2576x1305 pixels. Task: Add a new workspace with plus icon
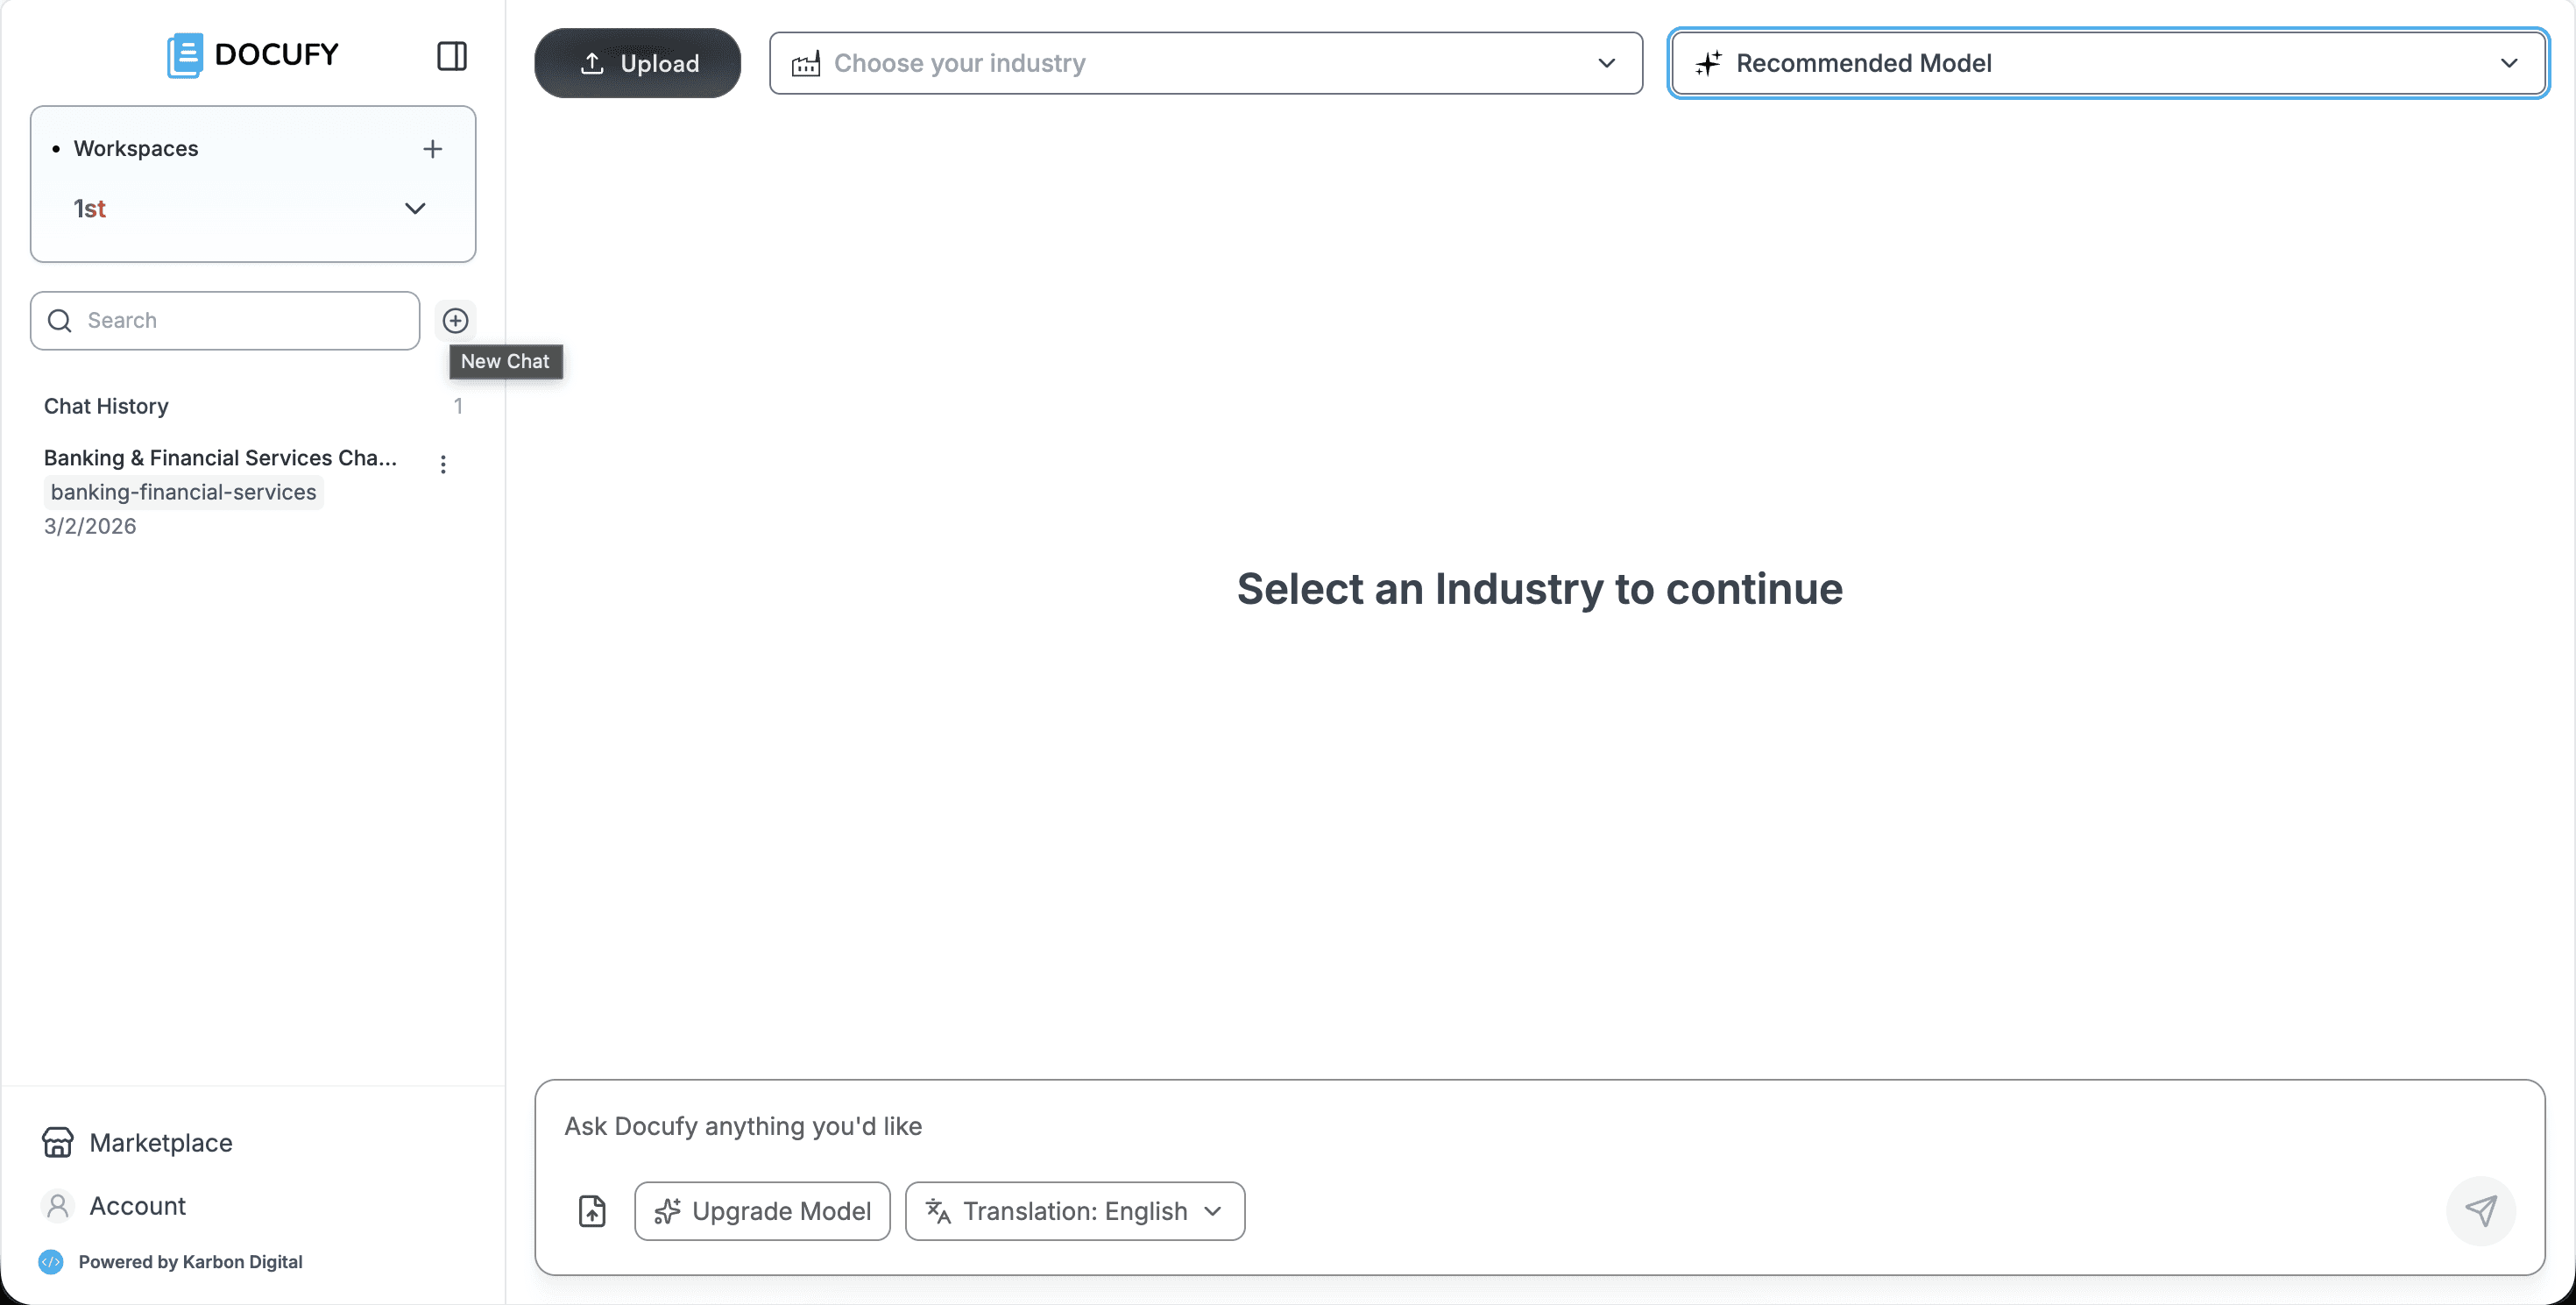(x=432, y=149)
